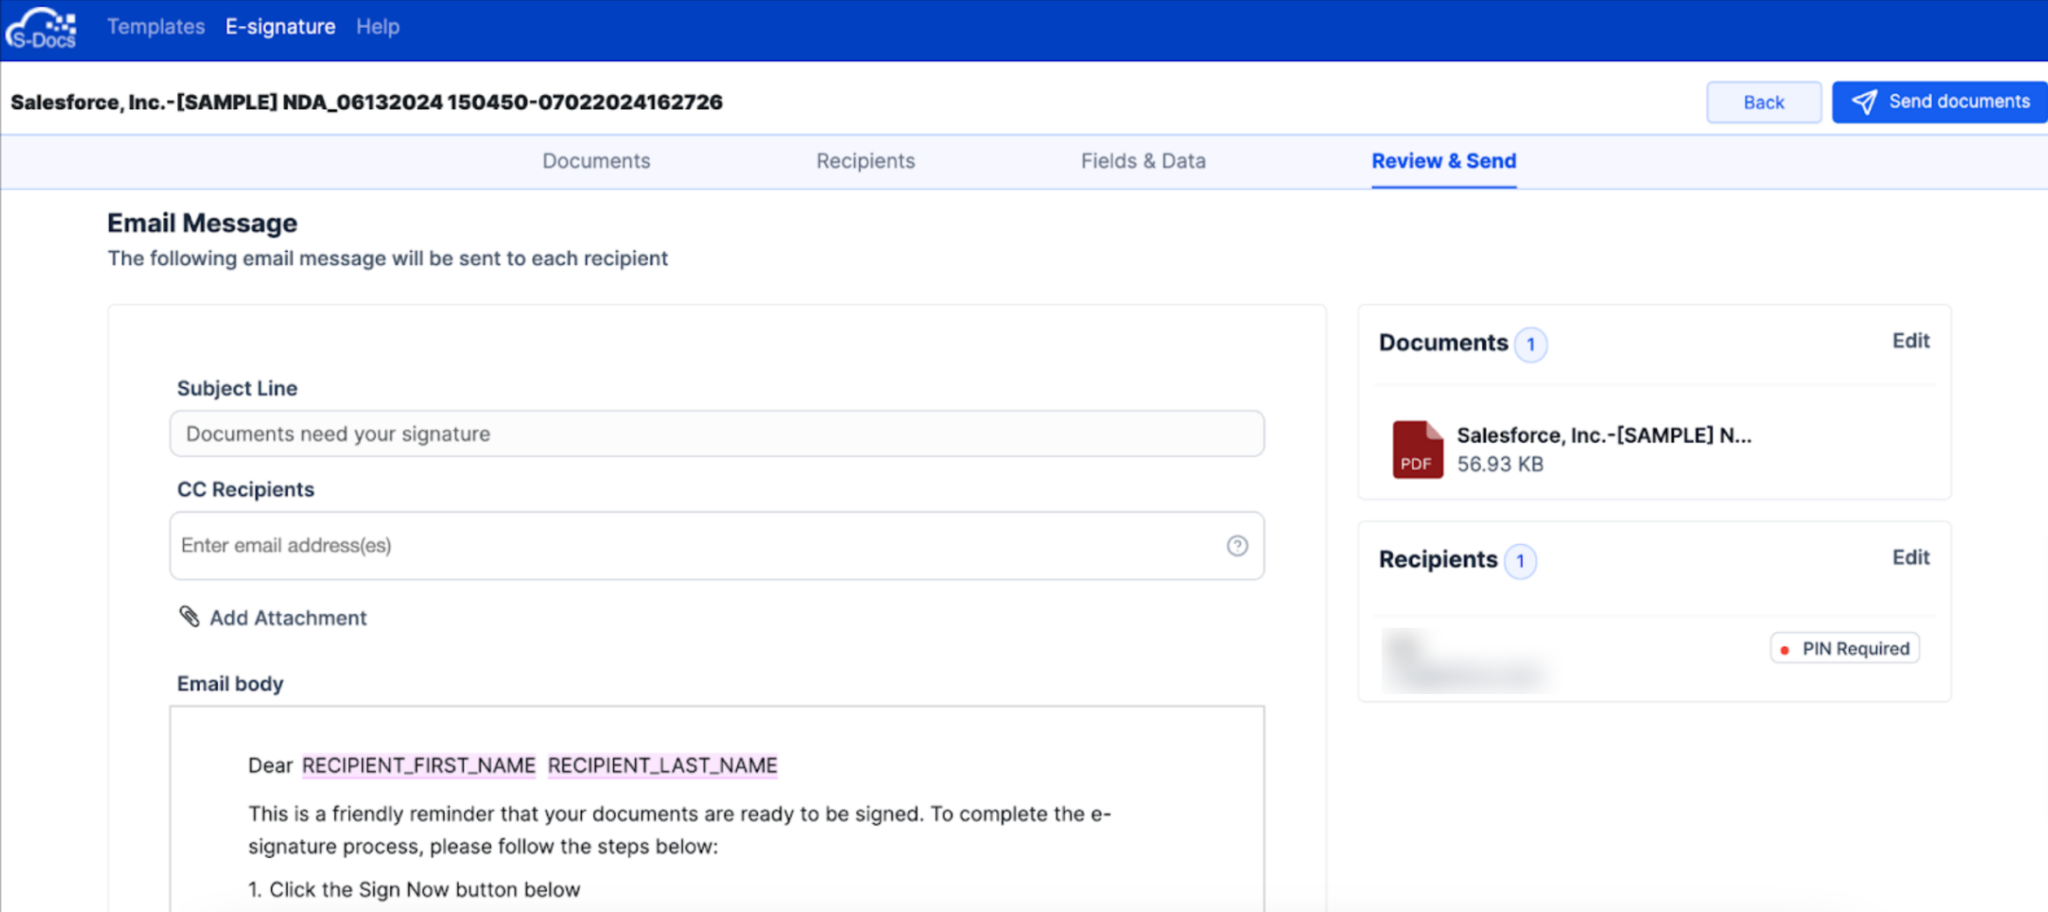The width and height of the screenshot is (2048, 912).
Task: Select the RECIPIENT_FIRST_NAME token
Action: pos(418,765)
